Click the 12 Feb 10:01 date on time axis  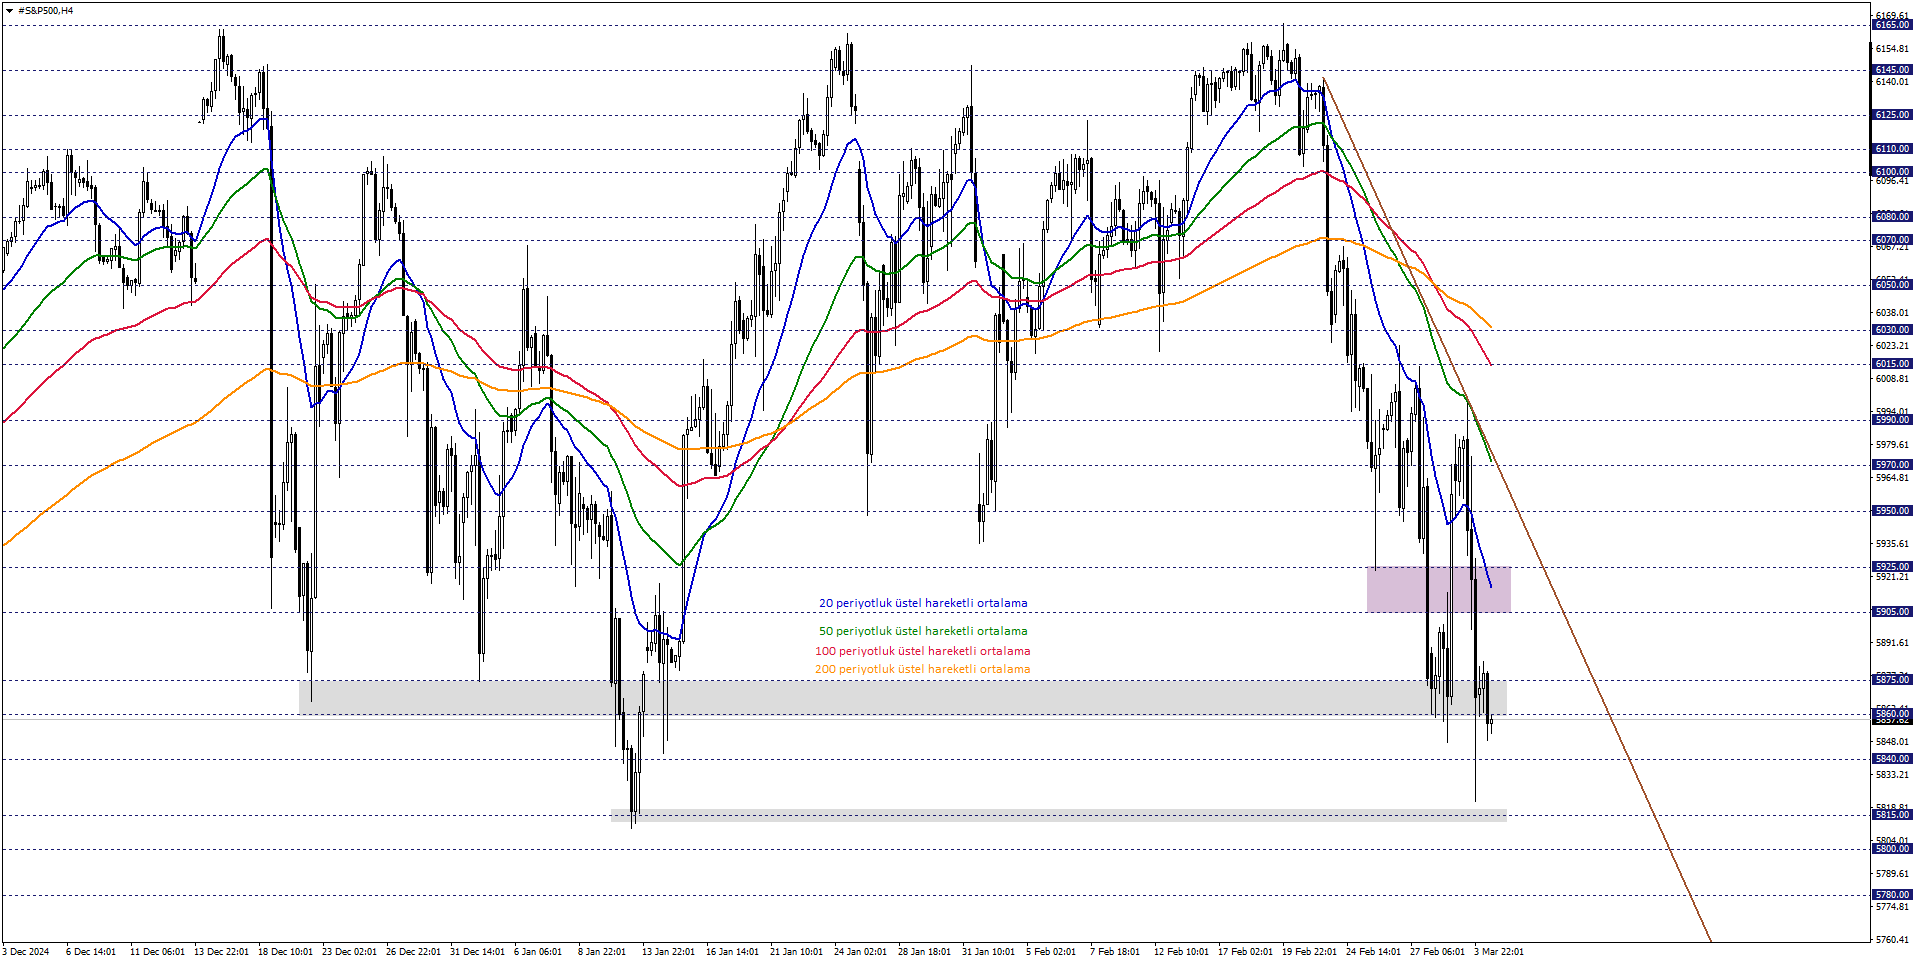tap(1181, 952)
